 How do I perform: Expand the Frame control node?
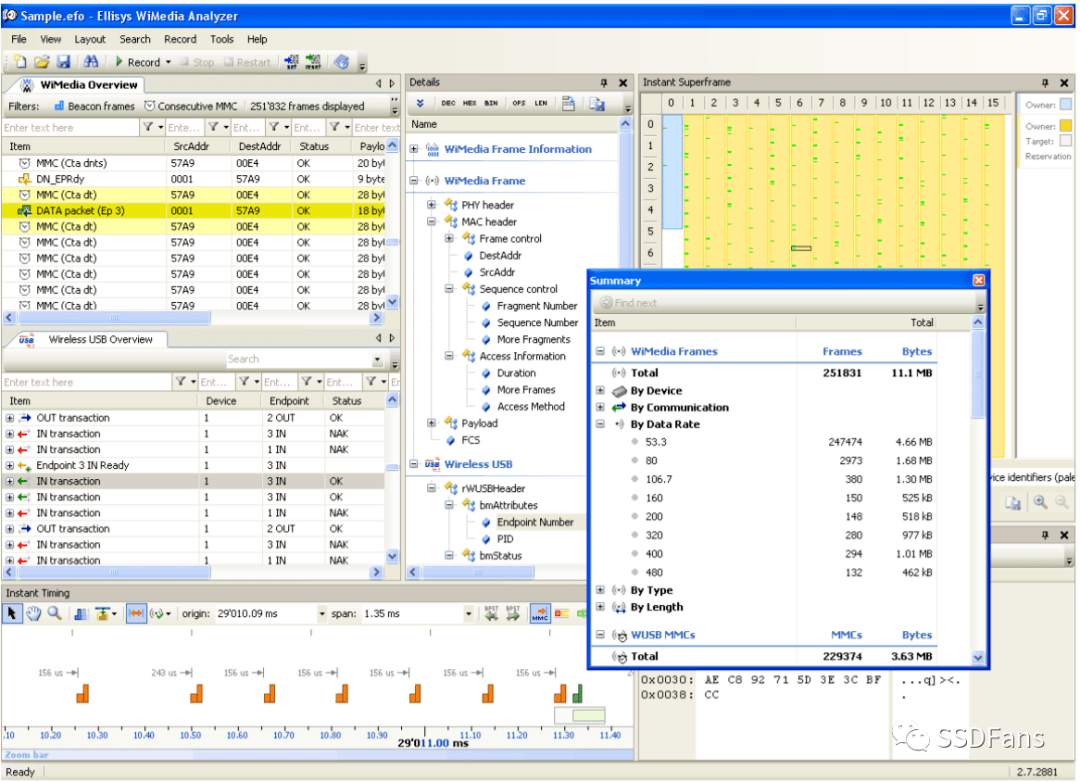(449, 238)
